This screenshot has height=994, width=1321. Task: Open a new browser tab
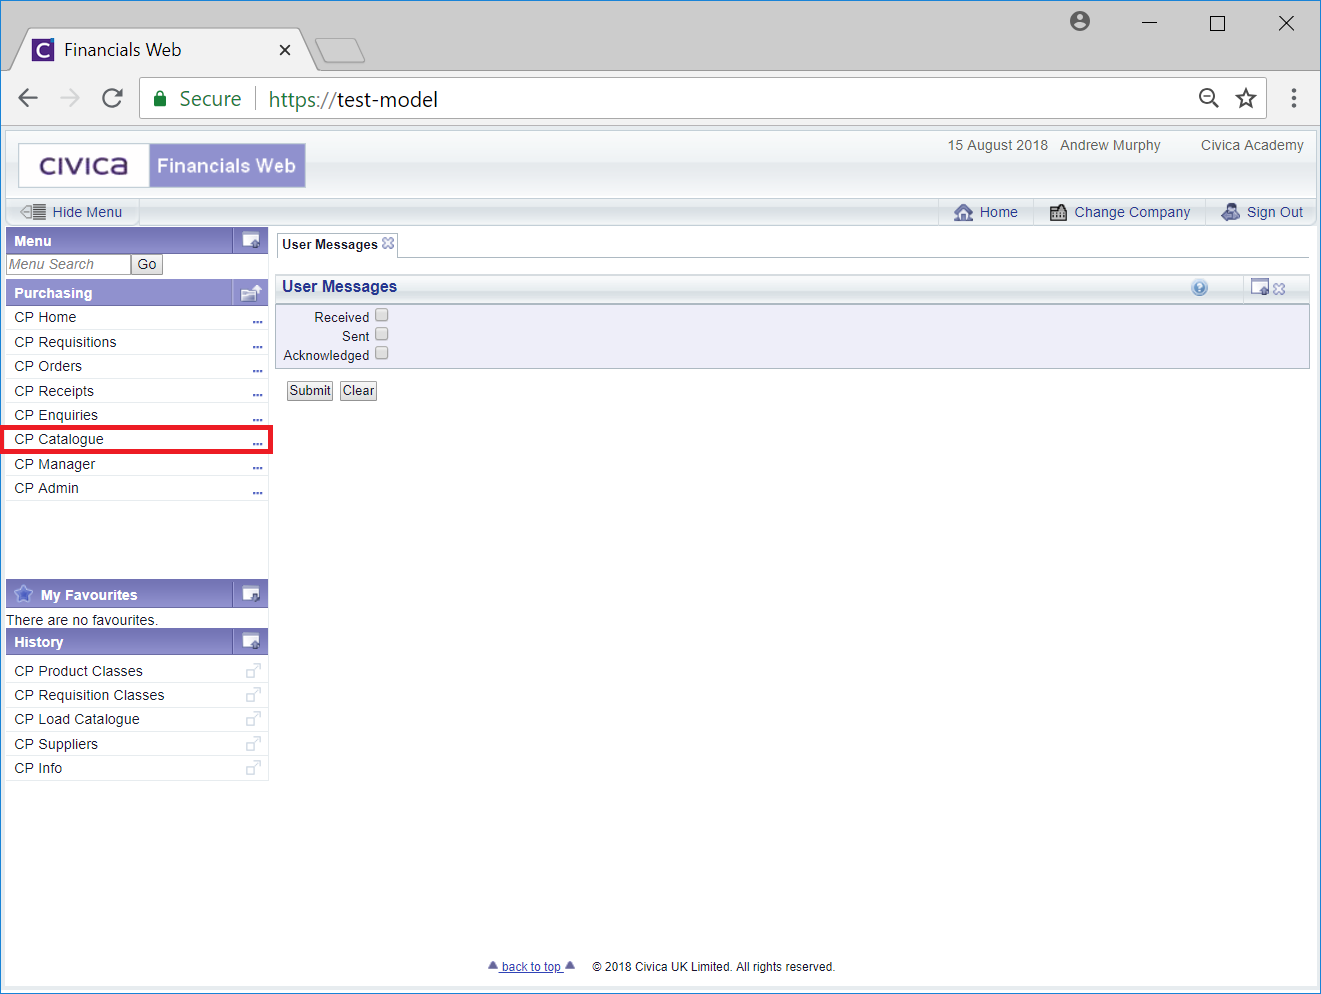[x=340, y=50]
